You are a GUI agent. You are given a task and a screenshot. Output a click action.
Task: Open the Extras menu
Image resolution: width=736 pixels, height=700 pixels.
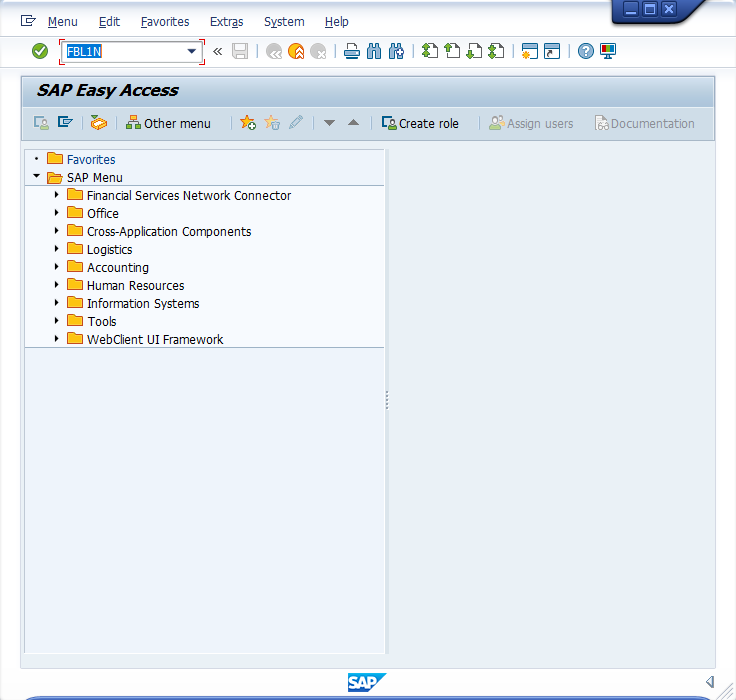tap(226, 22)
